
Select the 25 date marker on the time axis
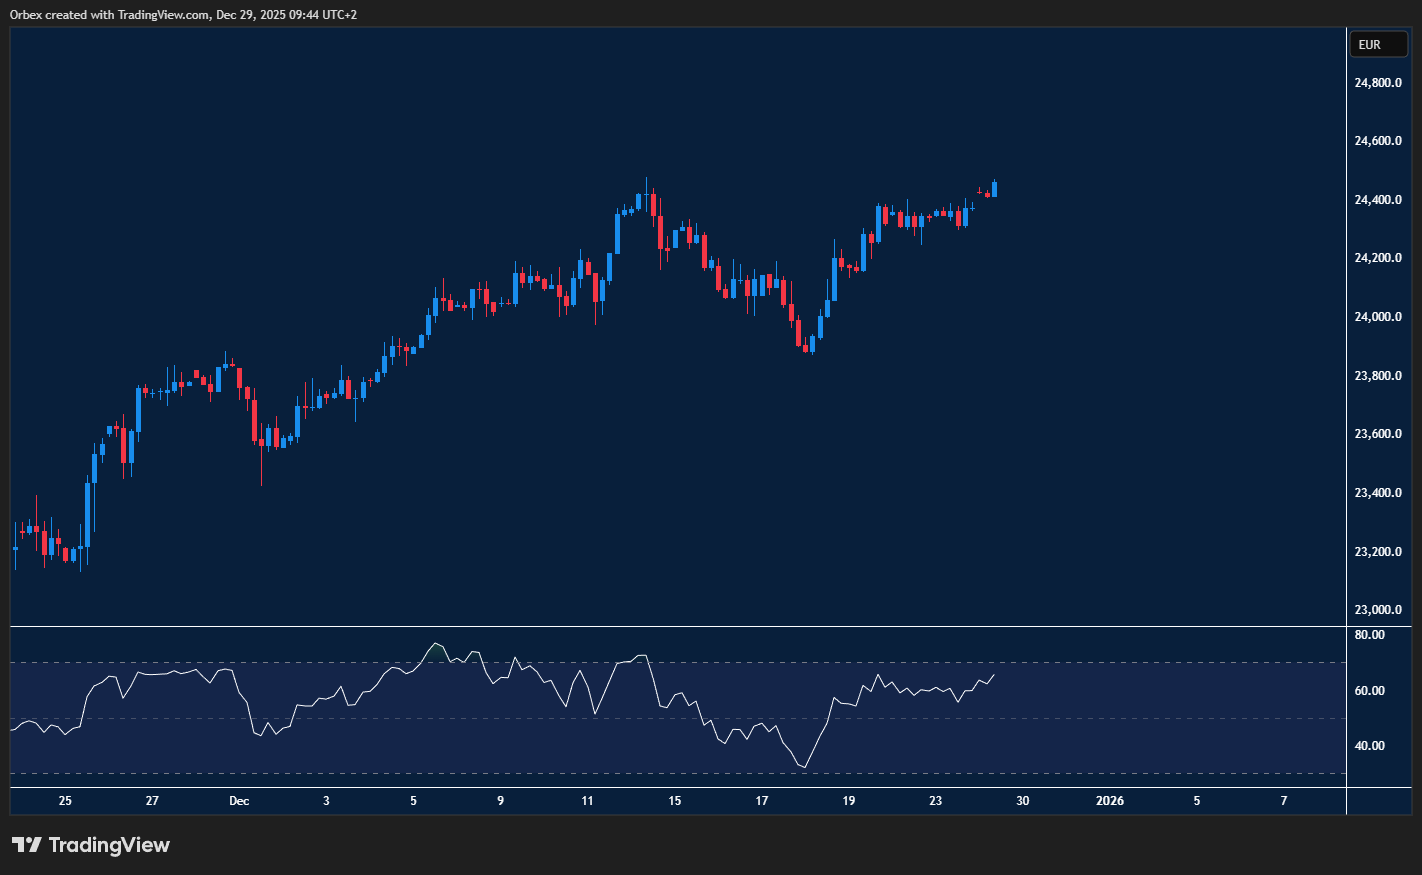65,801
